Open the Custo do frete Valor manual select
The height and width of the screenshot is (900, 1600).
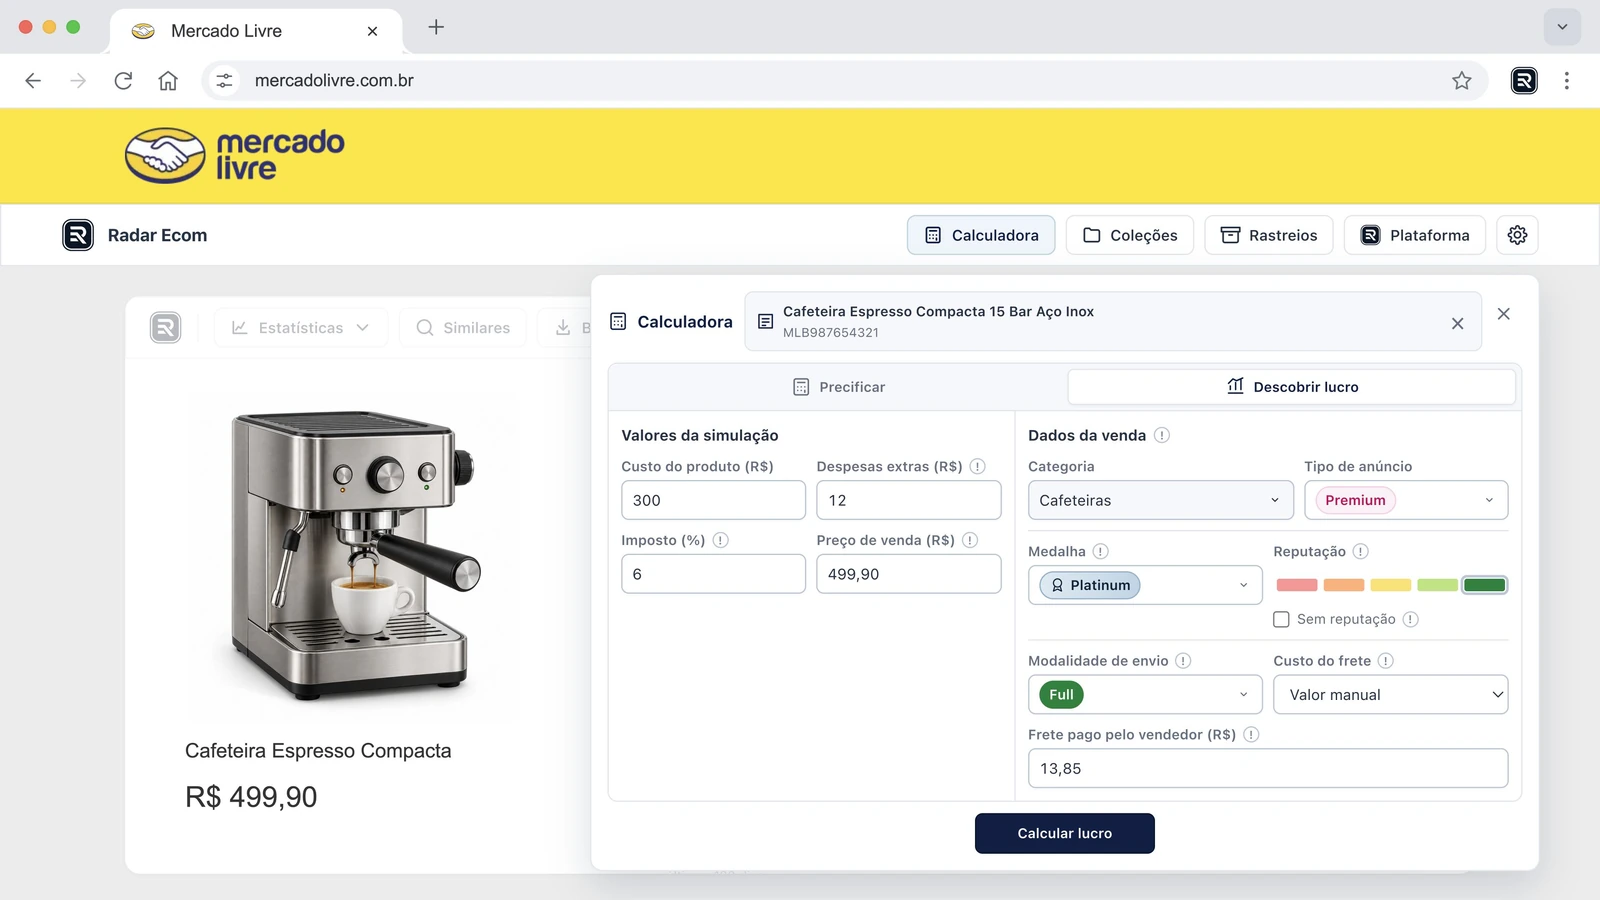pyautogui.click(x=1390, y=695)
